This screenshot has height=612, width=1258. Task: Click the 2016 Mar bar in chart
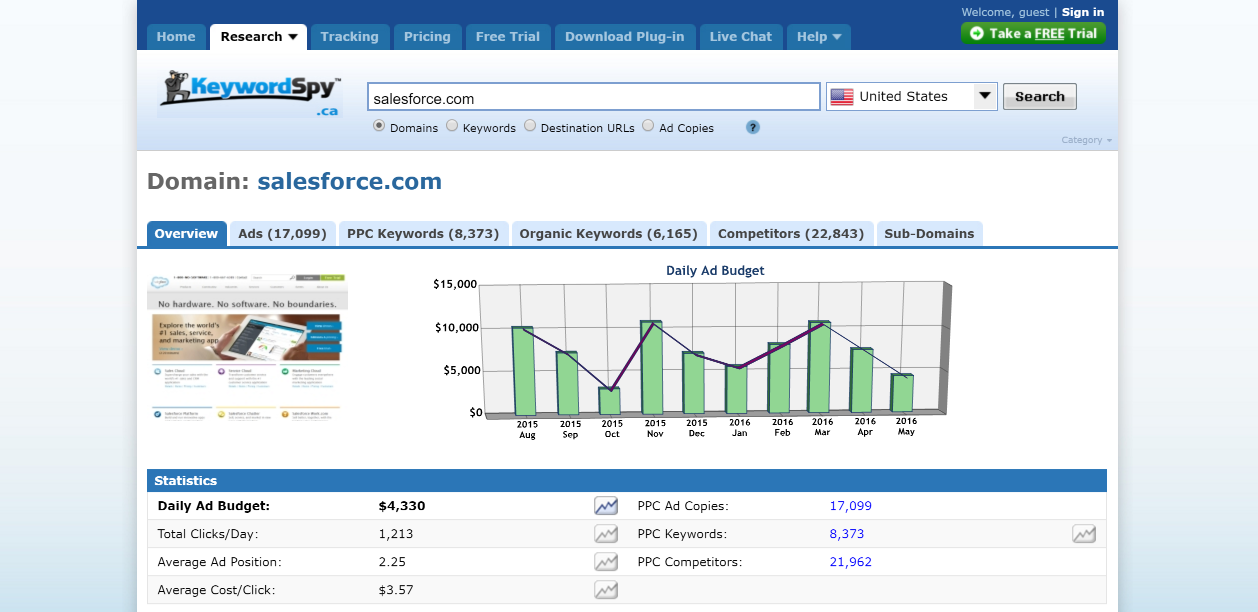(819, 367)
